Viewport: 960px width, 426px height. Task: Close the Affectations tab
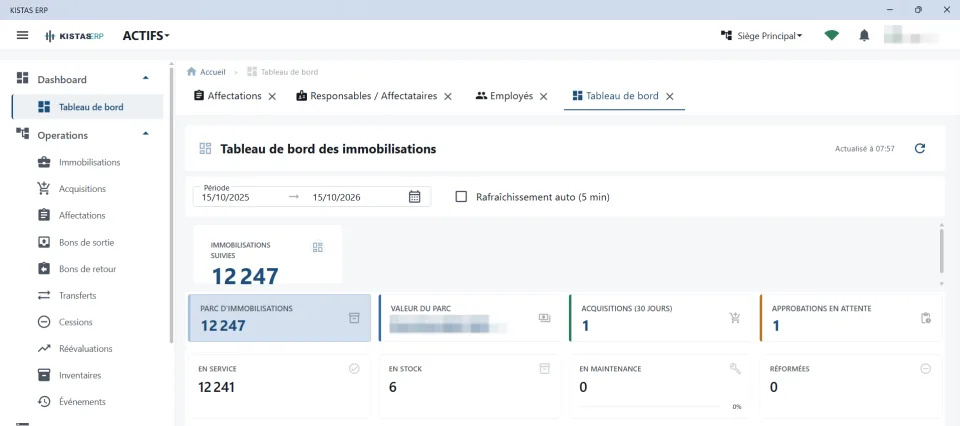click(x=272, y=96)
